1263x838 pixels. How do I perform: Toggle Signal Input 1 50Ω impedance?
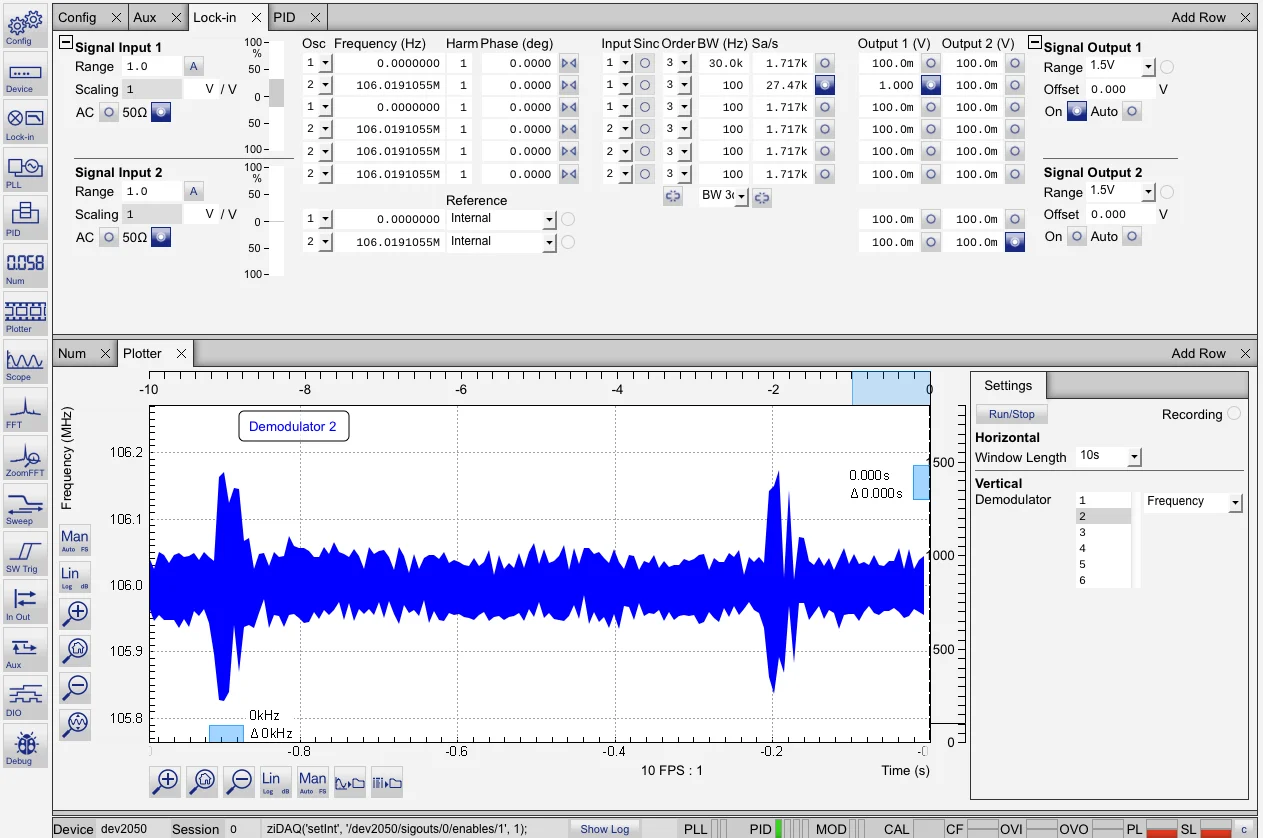pyautogui.click(x=160, y=113)
